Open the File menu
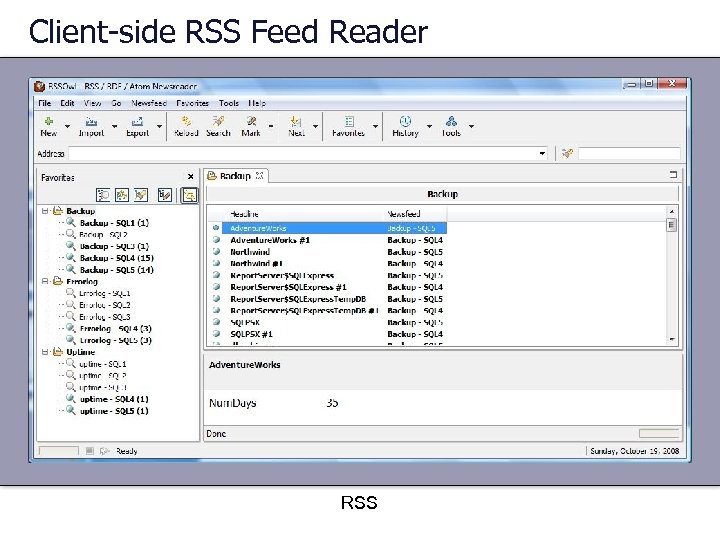Screen dimensions: 720x540 45,103
